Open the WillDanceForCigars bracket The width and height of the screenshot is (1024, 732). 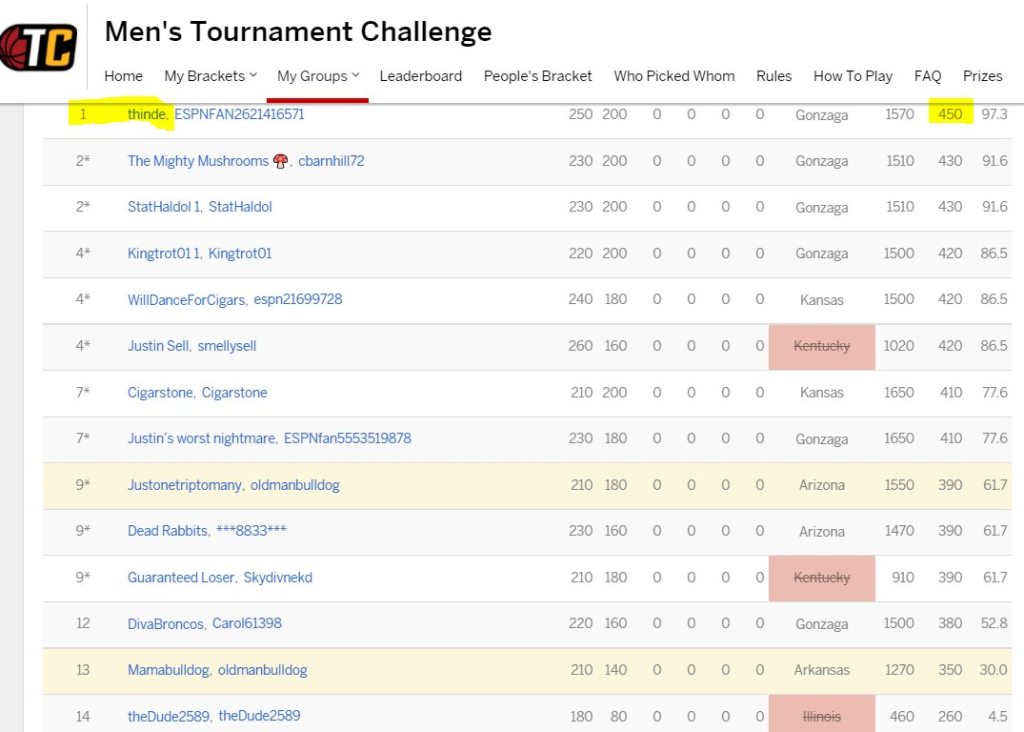click(186, 300)
